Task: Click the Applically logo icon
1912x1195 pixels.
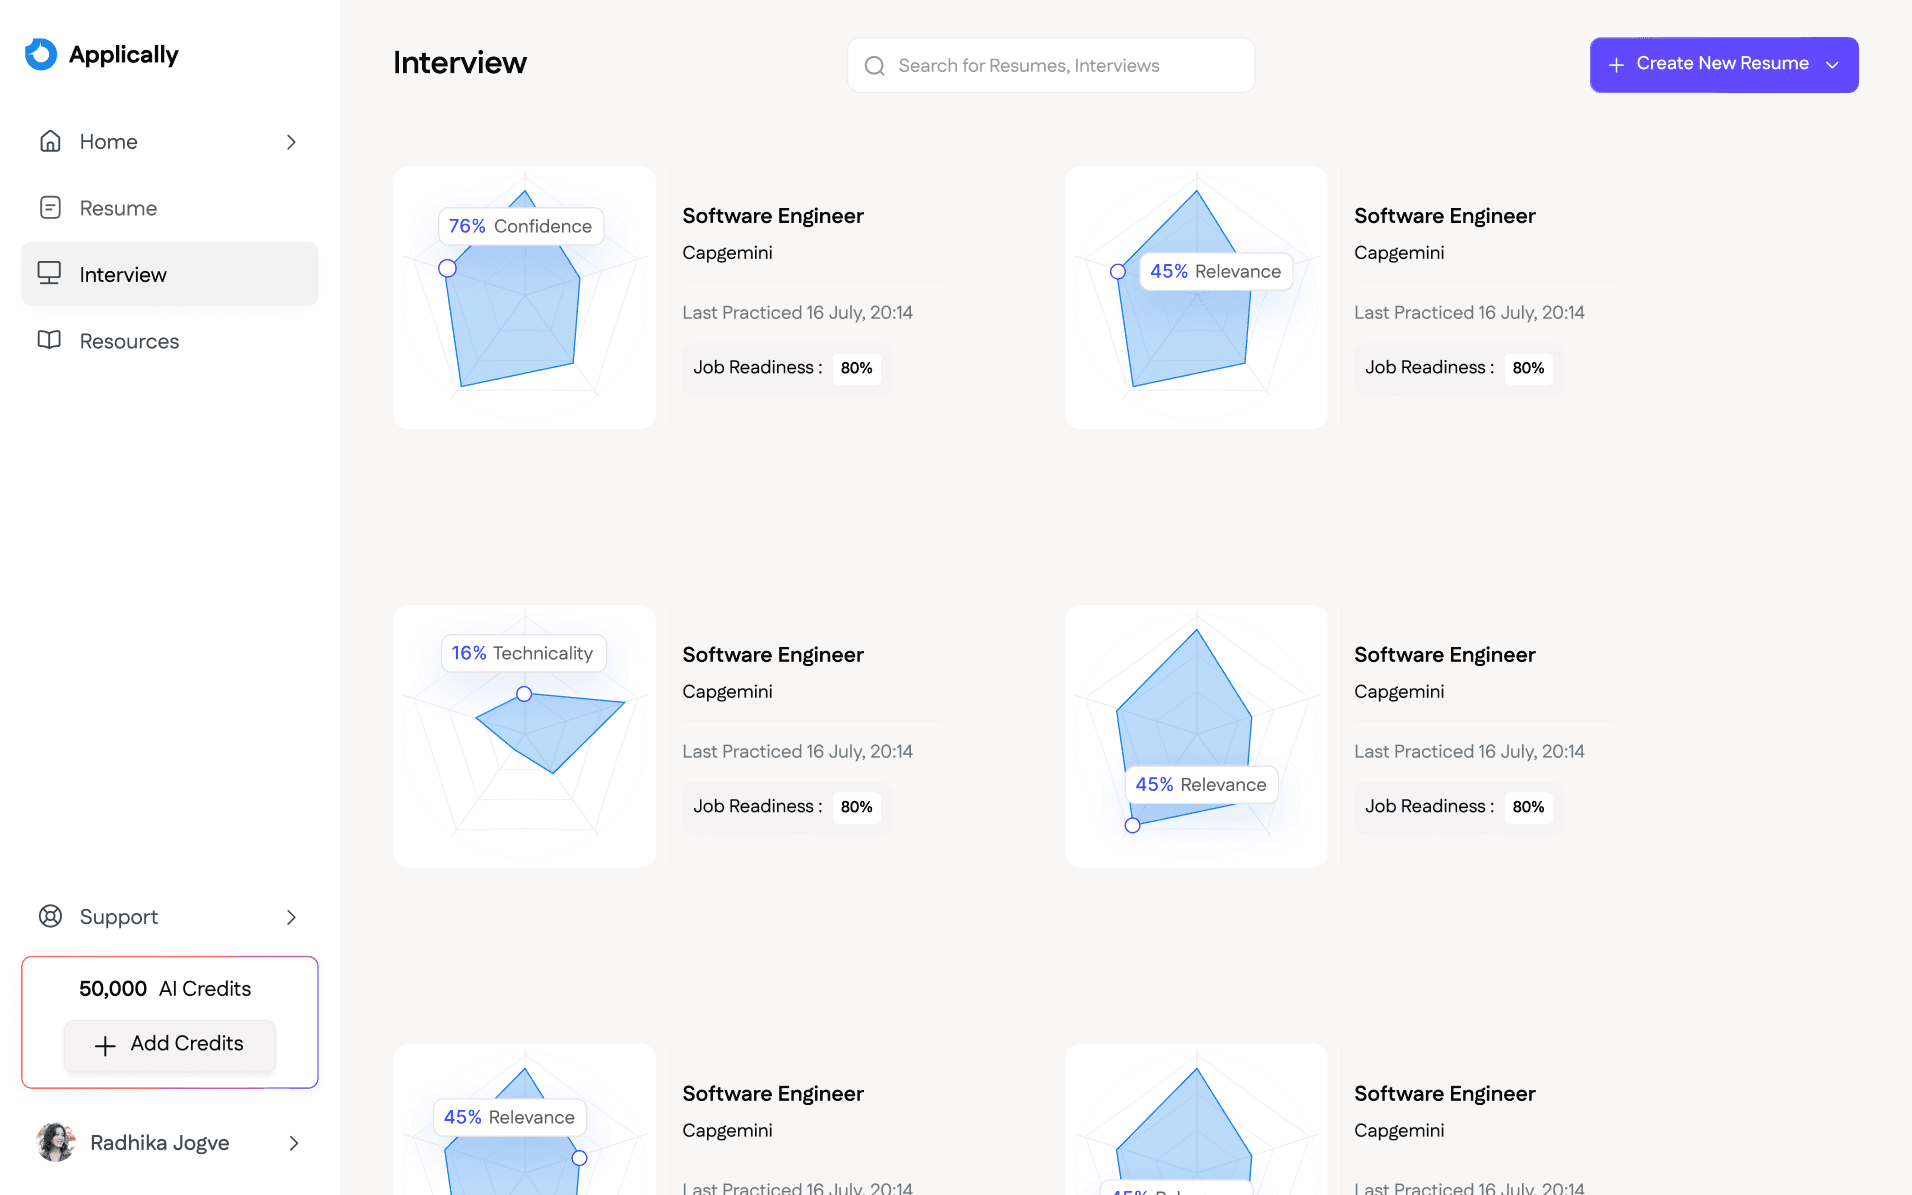Action: pos(41,54)
